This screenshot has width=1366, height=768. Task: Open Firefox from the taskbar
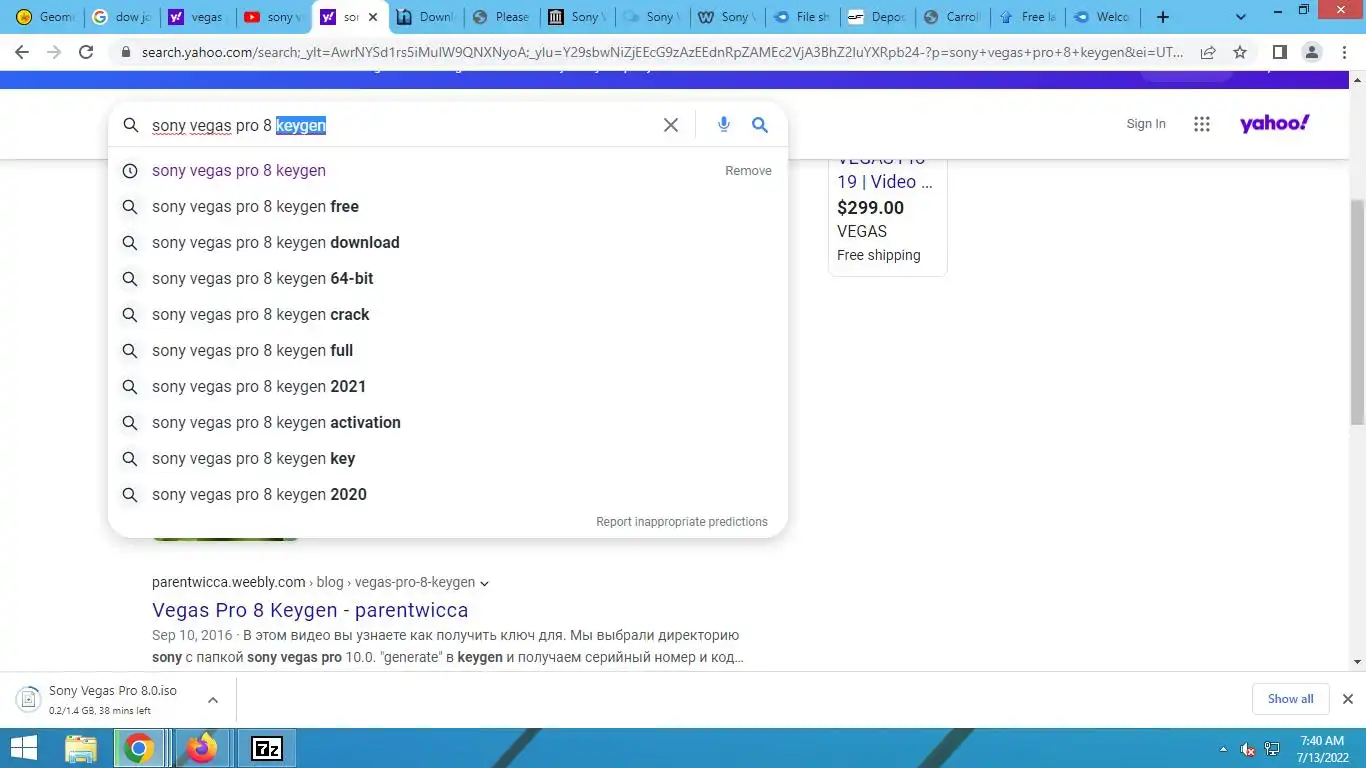(x=202, y=748)
